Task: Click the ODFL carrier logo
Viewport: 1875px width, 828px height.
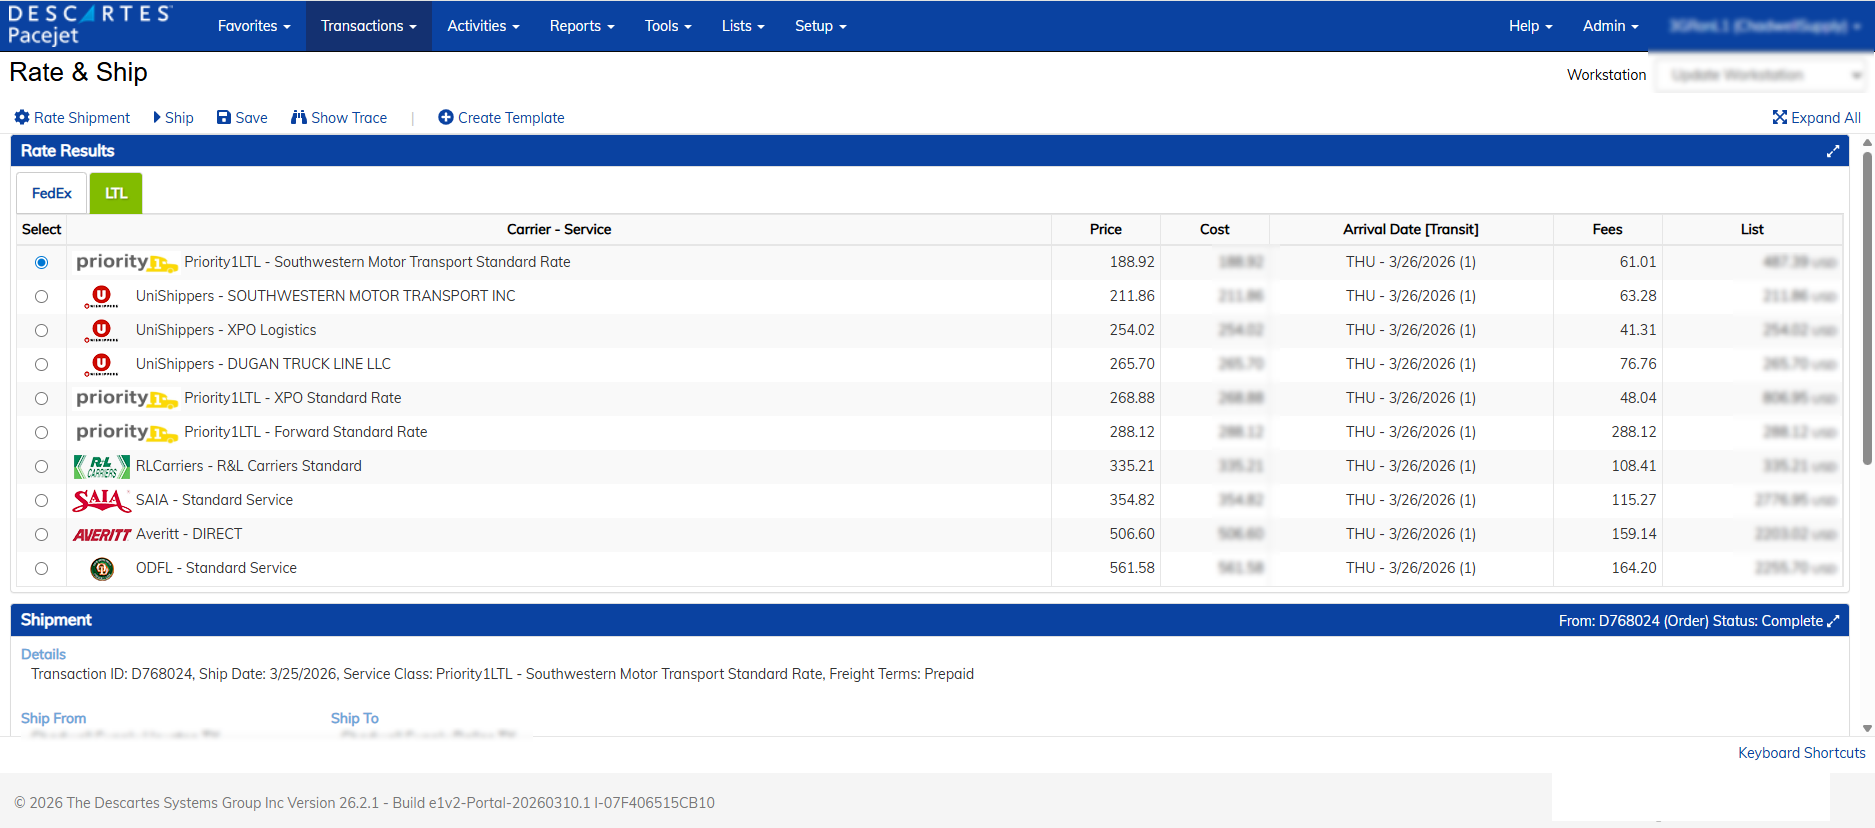Action: (102, 569)
